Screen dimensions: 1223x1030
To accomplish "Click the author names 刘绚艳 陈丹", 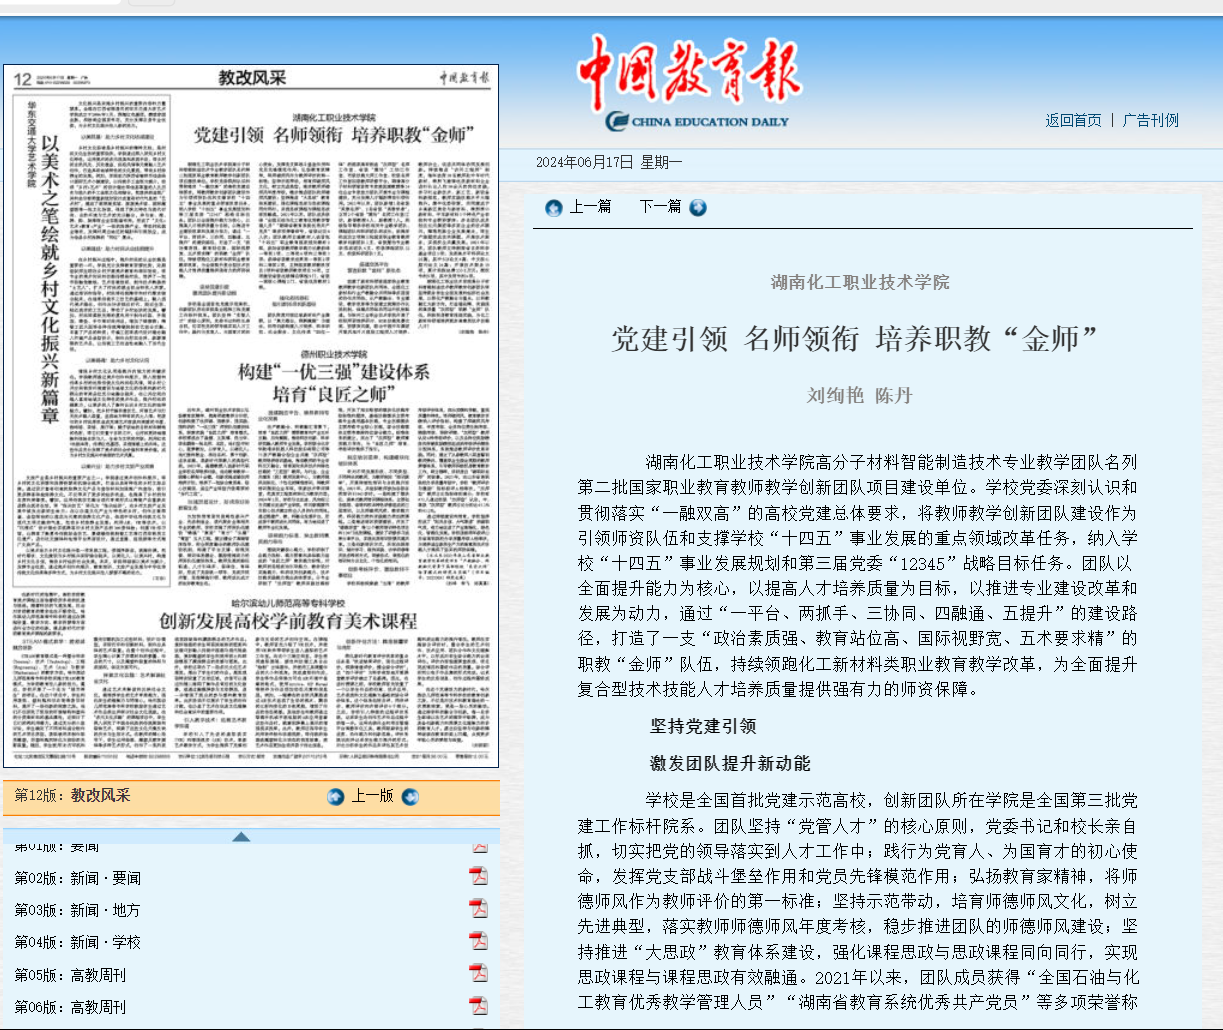I will pyautogui.click(x=860, y=396).
